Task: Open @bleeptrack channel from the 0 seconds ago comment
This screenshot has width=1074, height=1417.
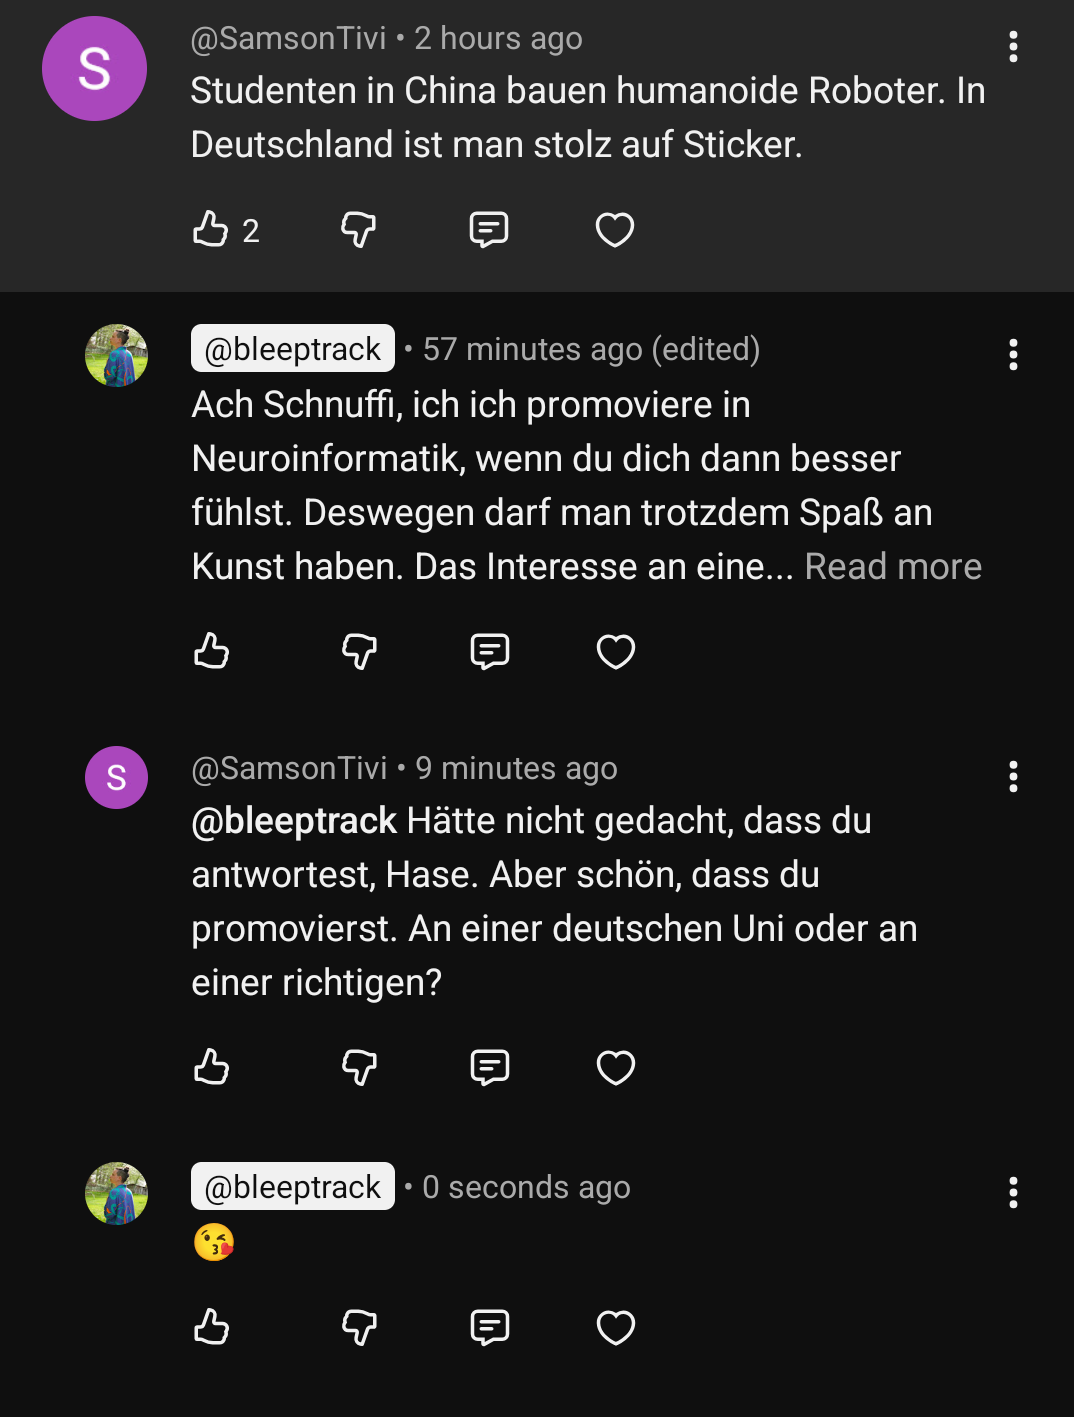Action: pyautogui.click(x=293, y=1187)
